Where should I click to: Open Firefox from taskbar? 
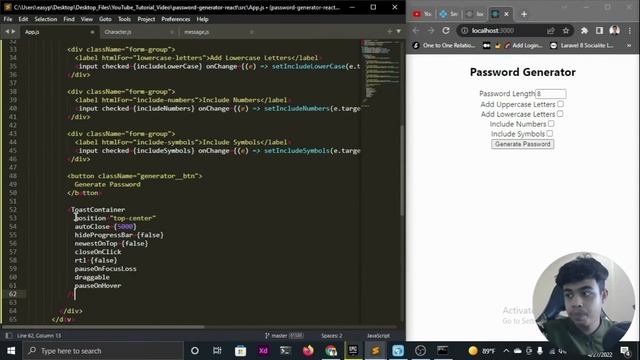click(308, 351)
